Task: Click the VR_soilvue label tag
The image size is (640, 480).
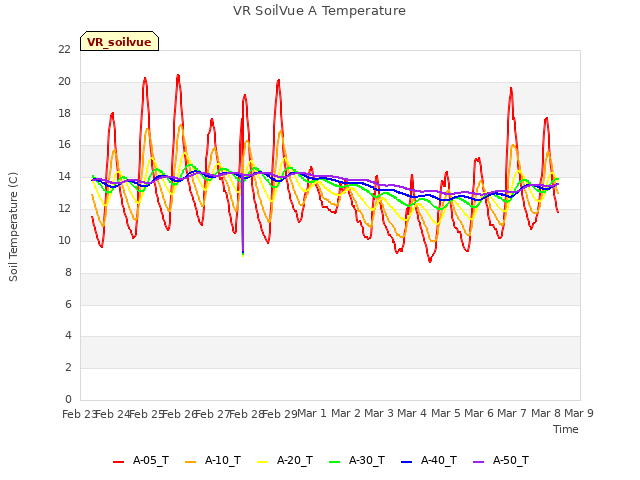Action: pyautogui.click(x=119, y=41)
